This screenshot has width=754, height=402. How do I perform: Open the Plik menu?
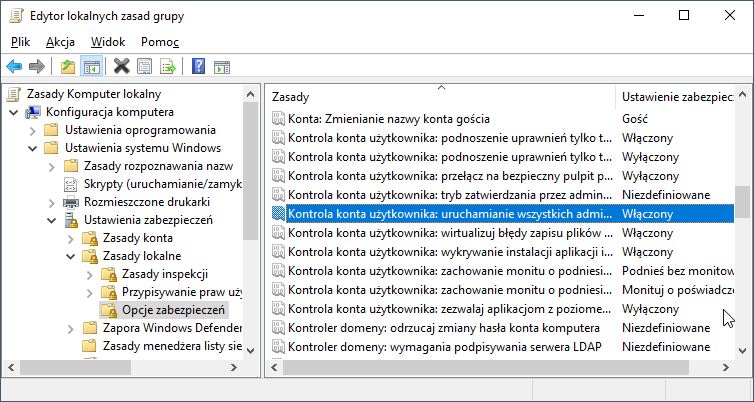pyautogui.click(x=21, y=42)
